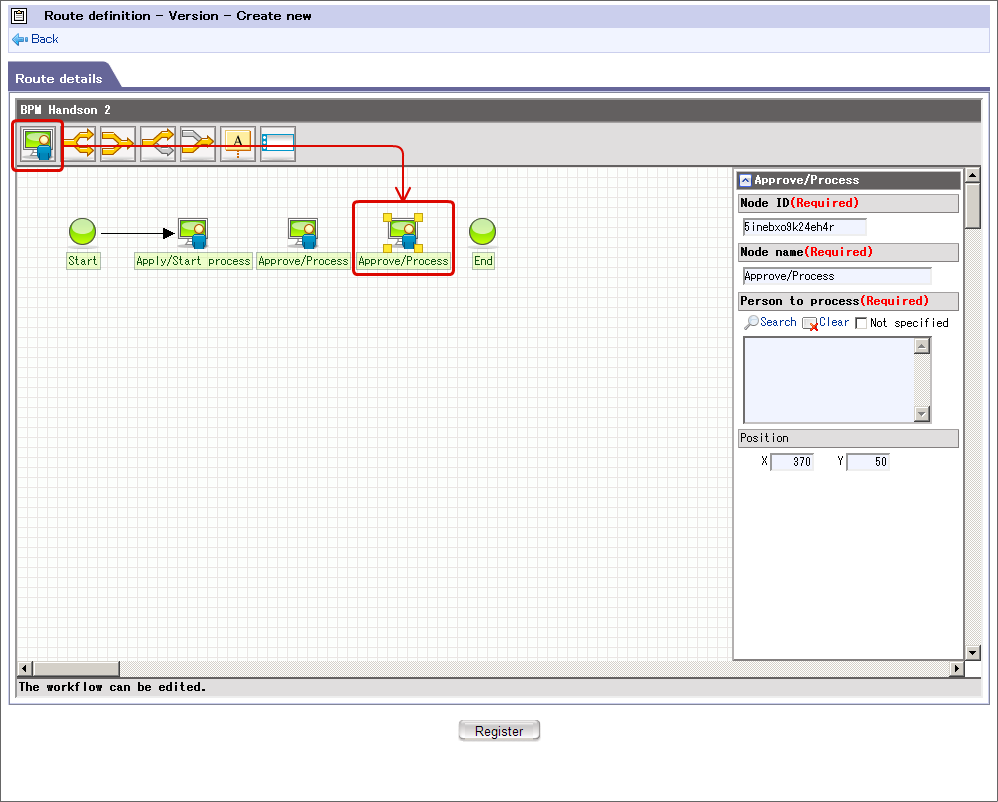
Task: Click the properties panel vertical scrollbar thumb
Action: pyautogui.click(x=973, y=206)
